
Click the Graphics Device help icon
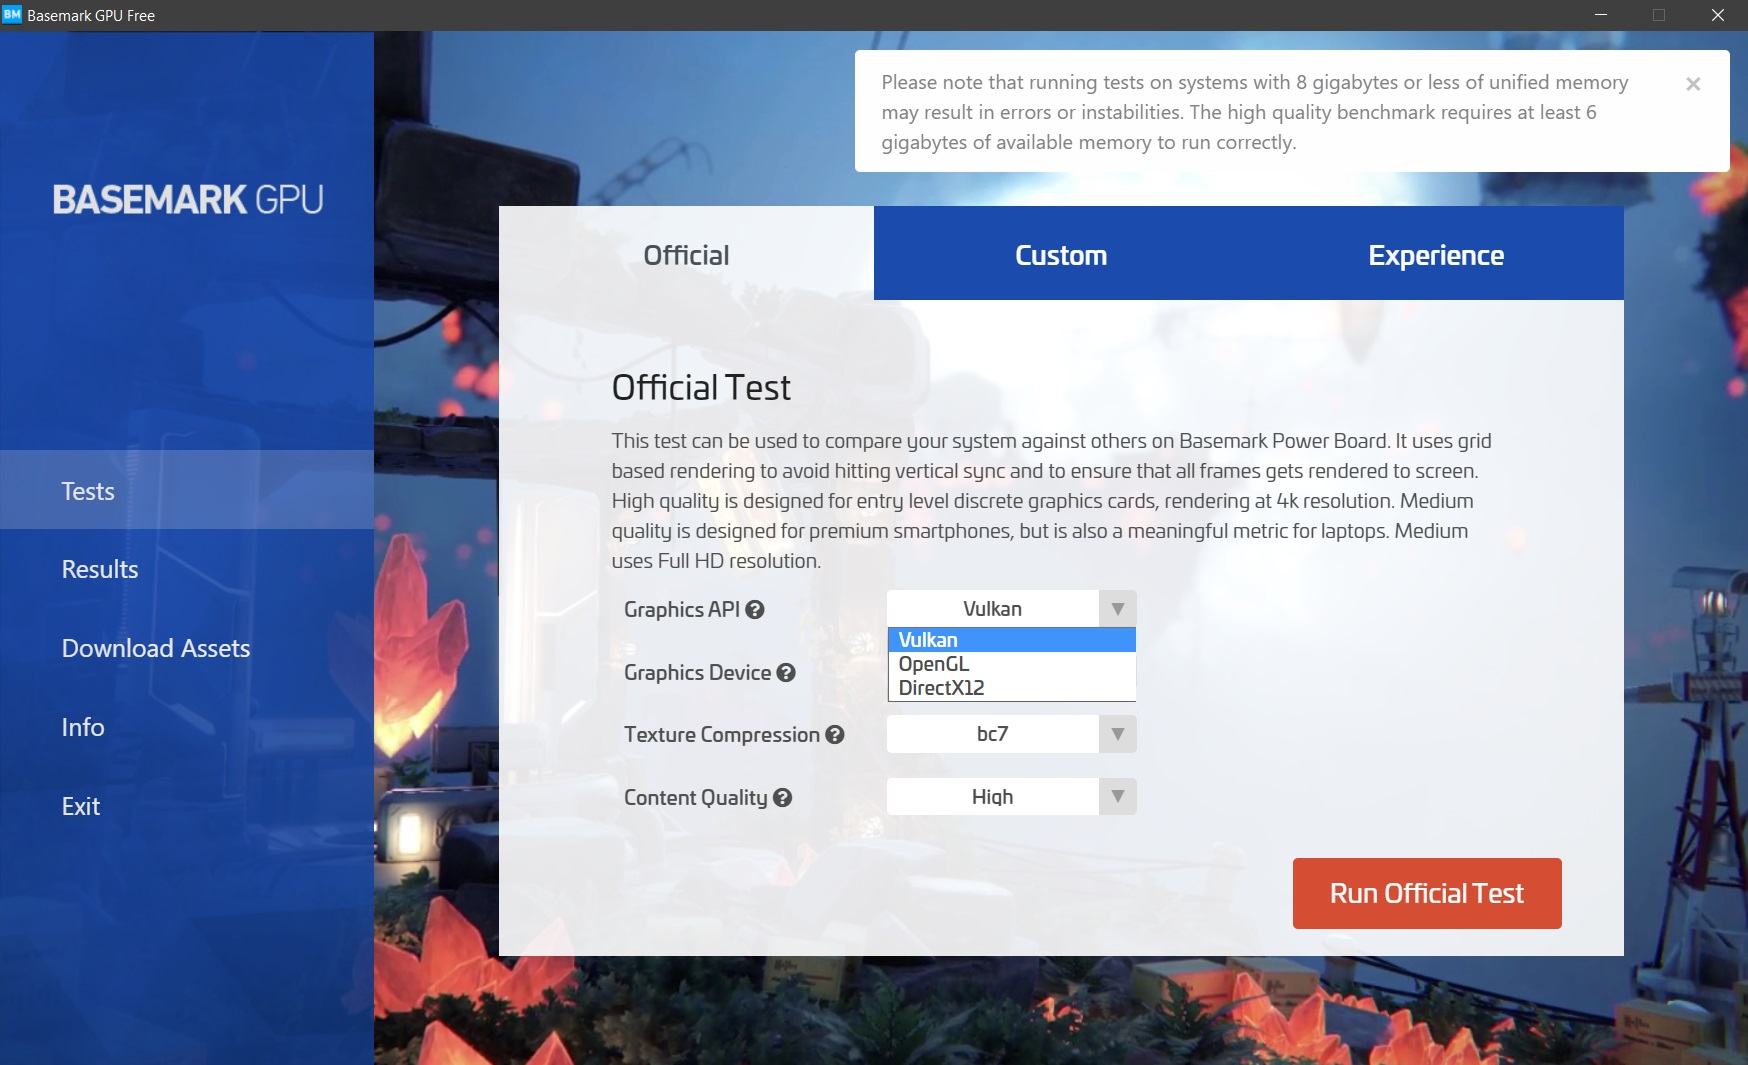coord(786,673)
